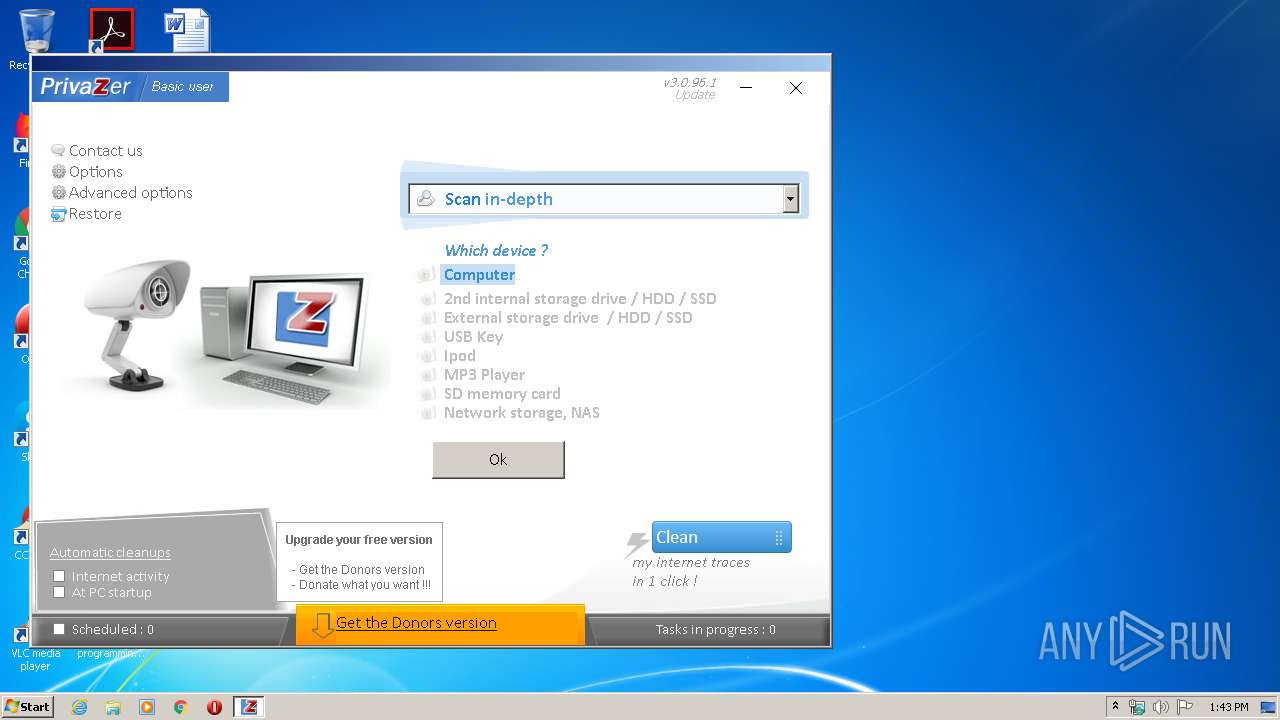Click the Upgrade your free version box
The height and width of the screenshot is (720, 1280).
click(x=359, y=562)
